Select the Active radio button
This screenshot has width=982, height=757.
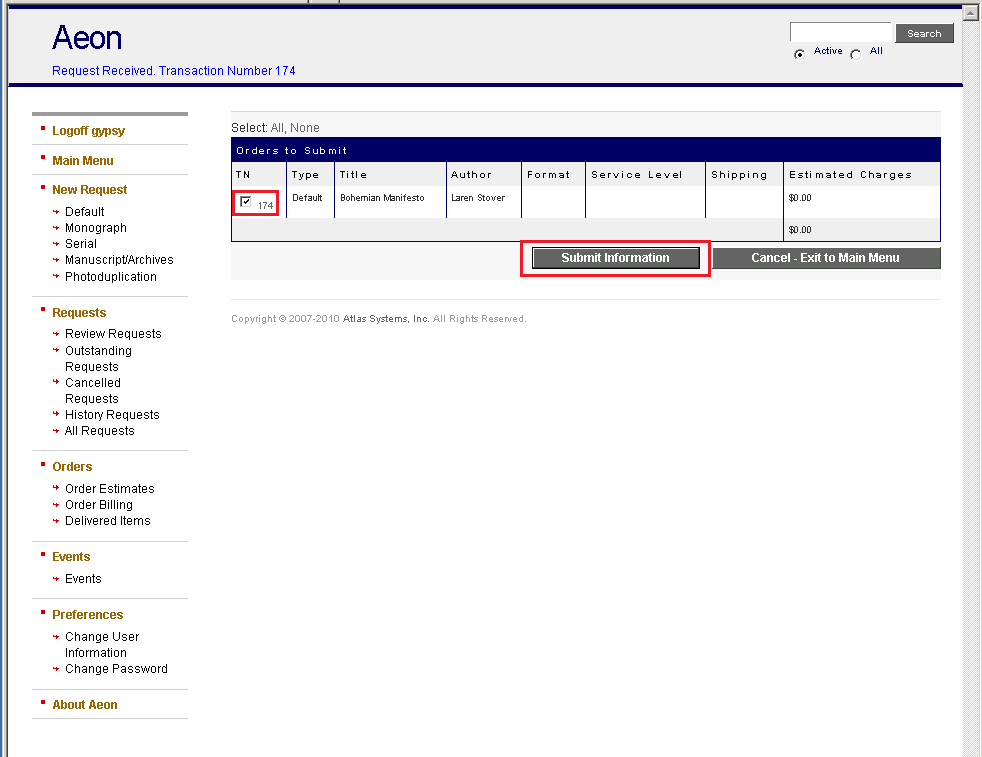pos(799,52)
